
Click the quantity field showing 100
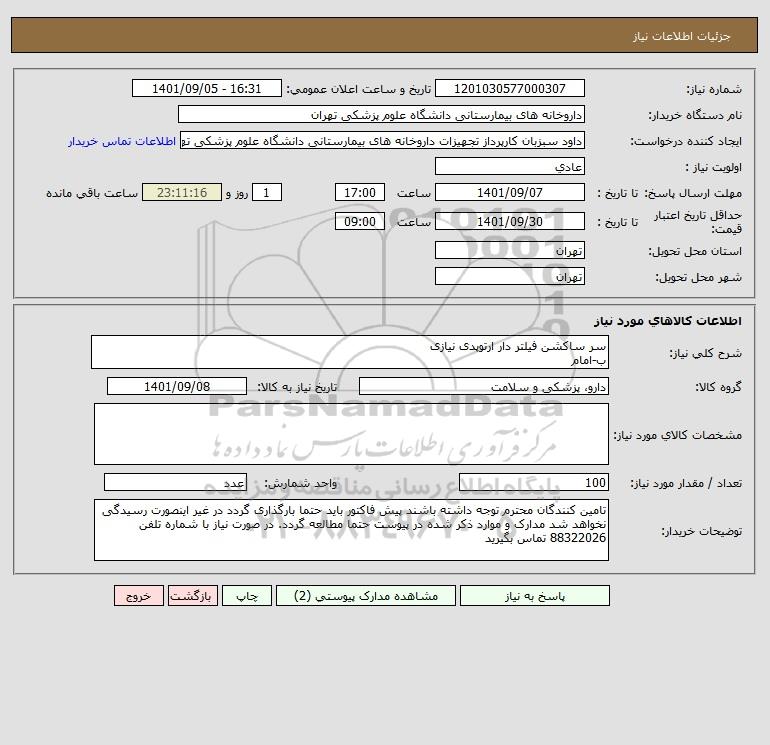[x=534, y=482]
